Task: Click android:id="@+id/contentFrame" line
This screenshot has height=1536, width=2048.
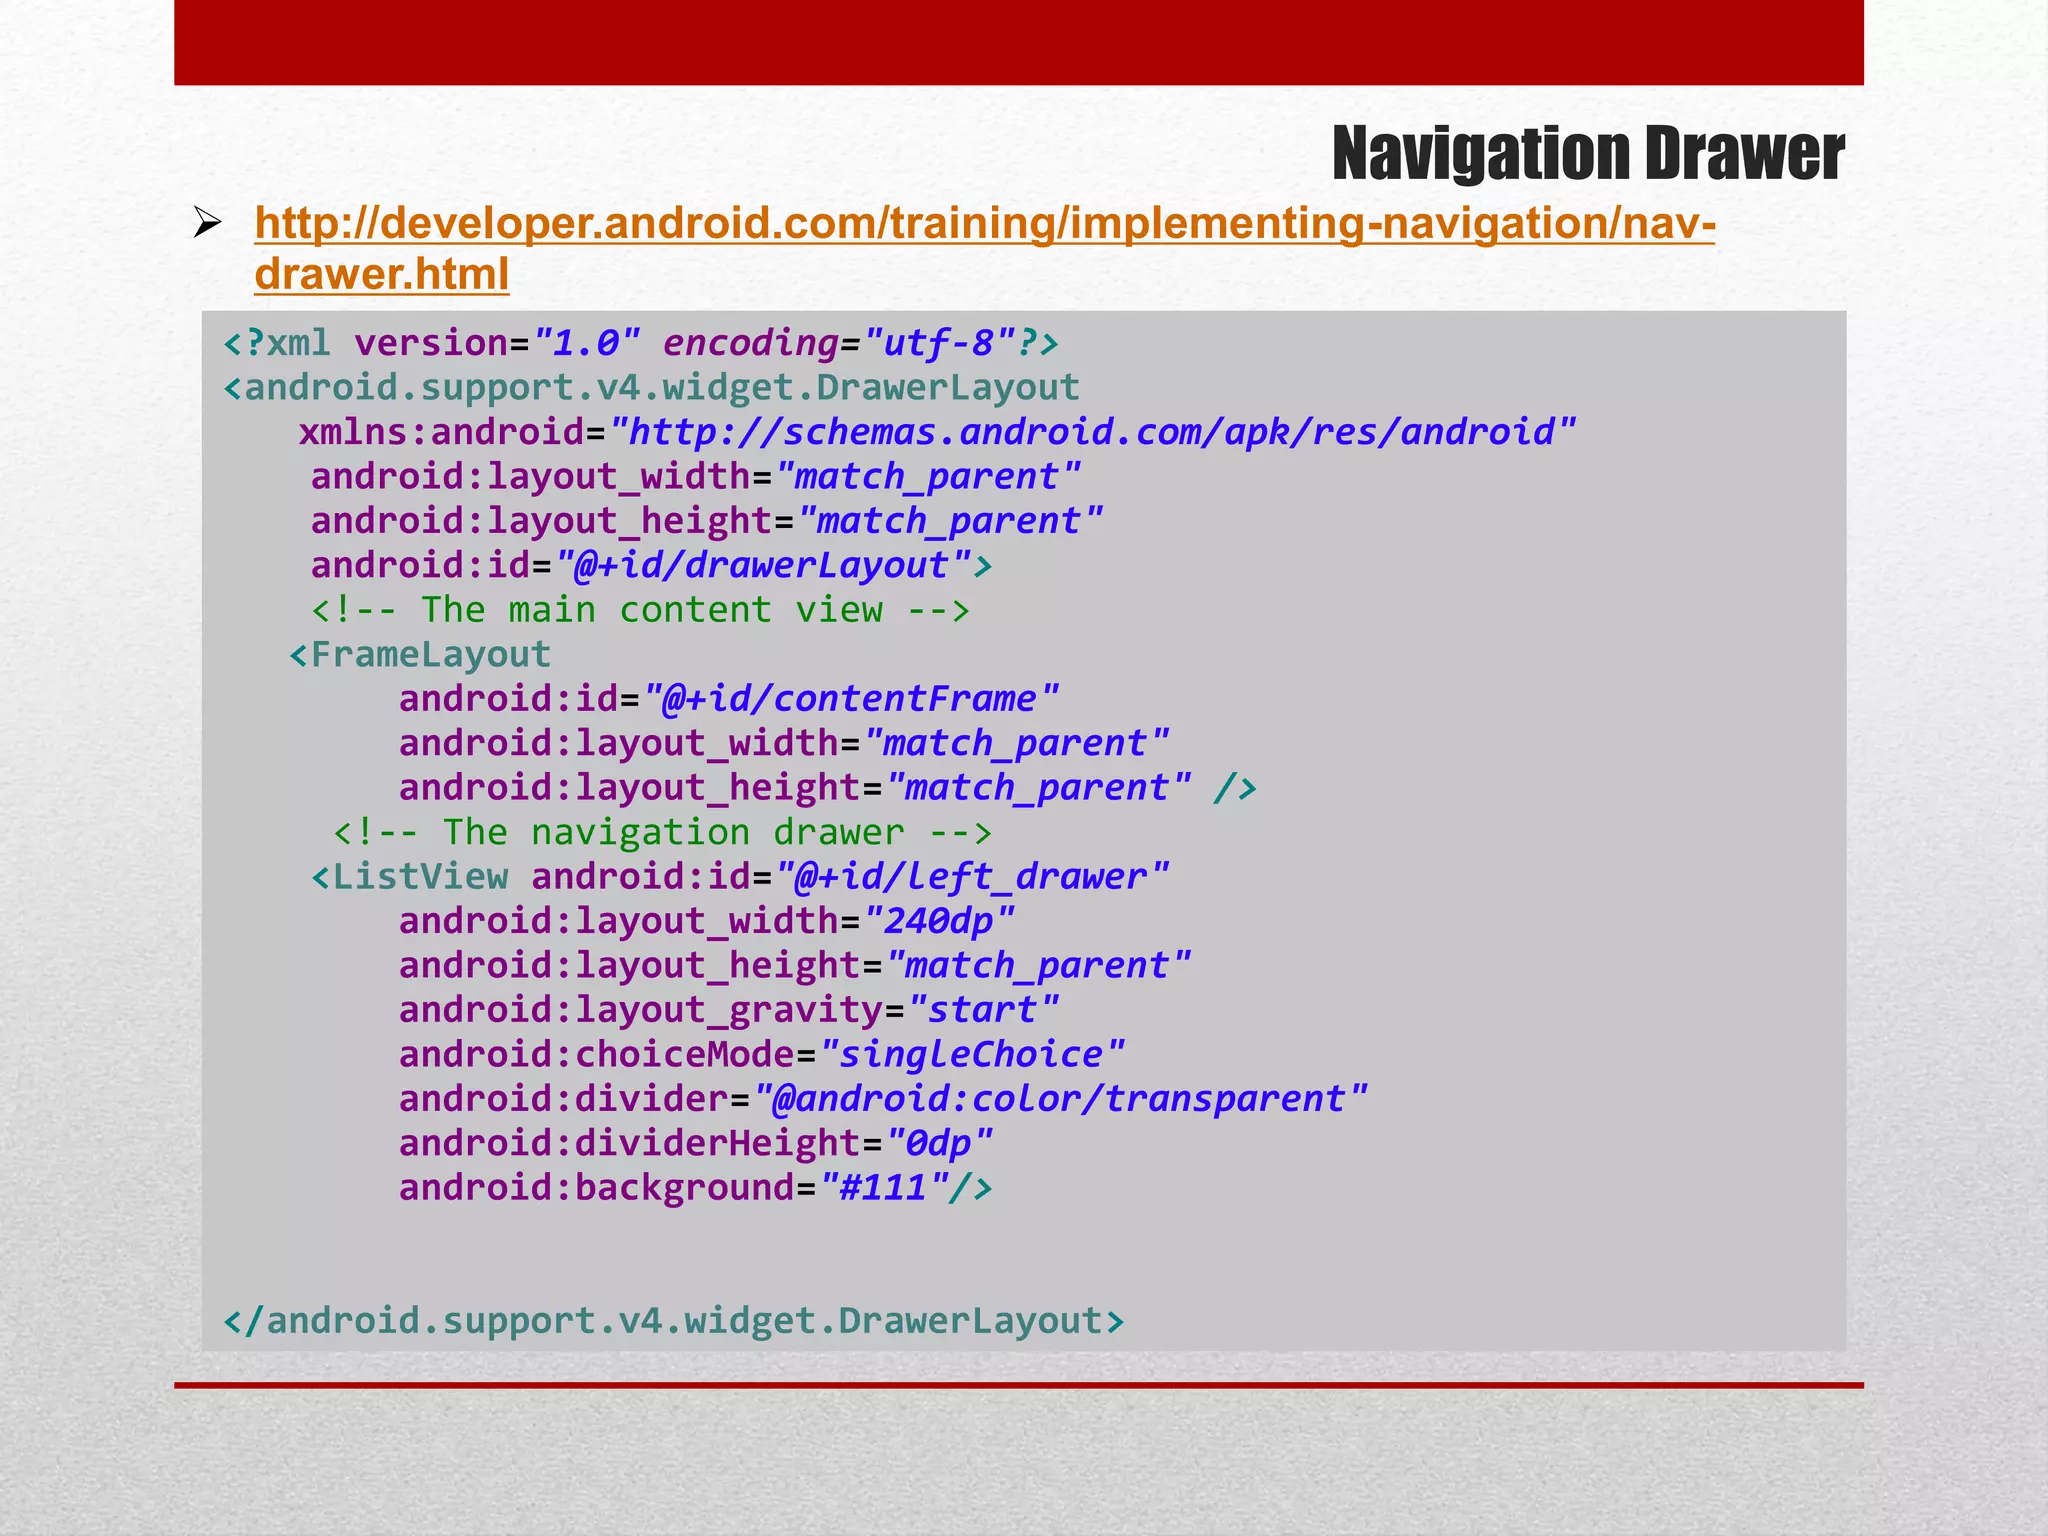Action: pyautogui.click(x=729, y=698)
